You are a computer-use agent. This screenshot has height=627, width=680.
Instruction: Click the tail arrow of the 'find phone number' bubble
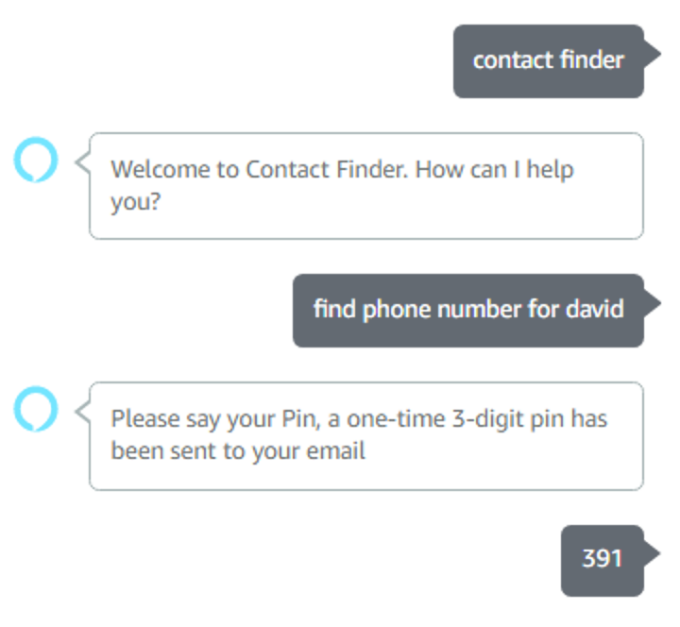[653, 304]
